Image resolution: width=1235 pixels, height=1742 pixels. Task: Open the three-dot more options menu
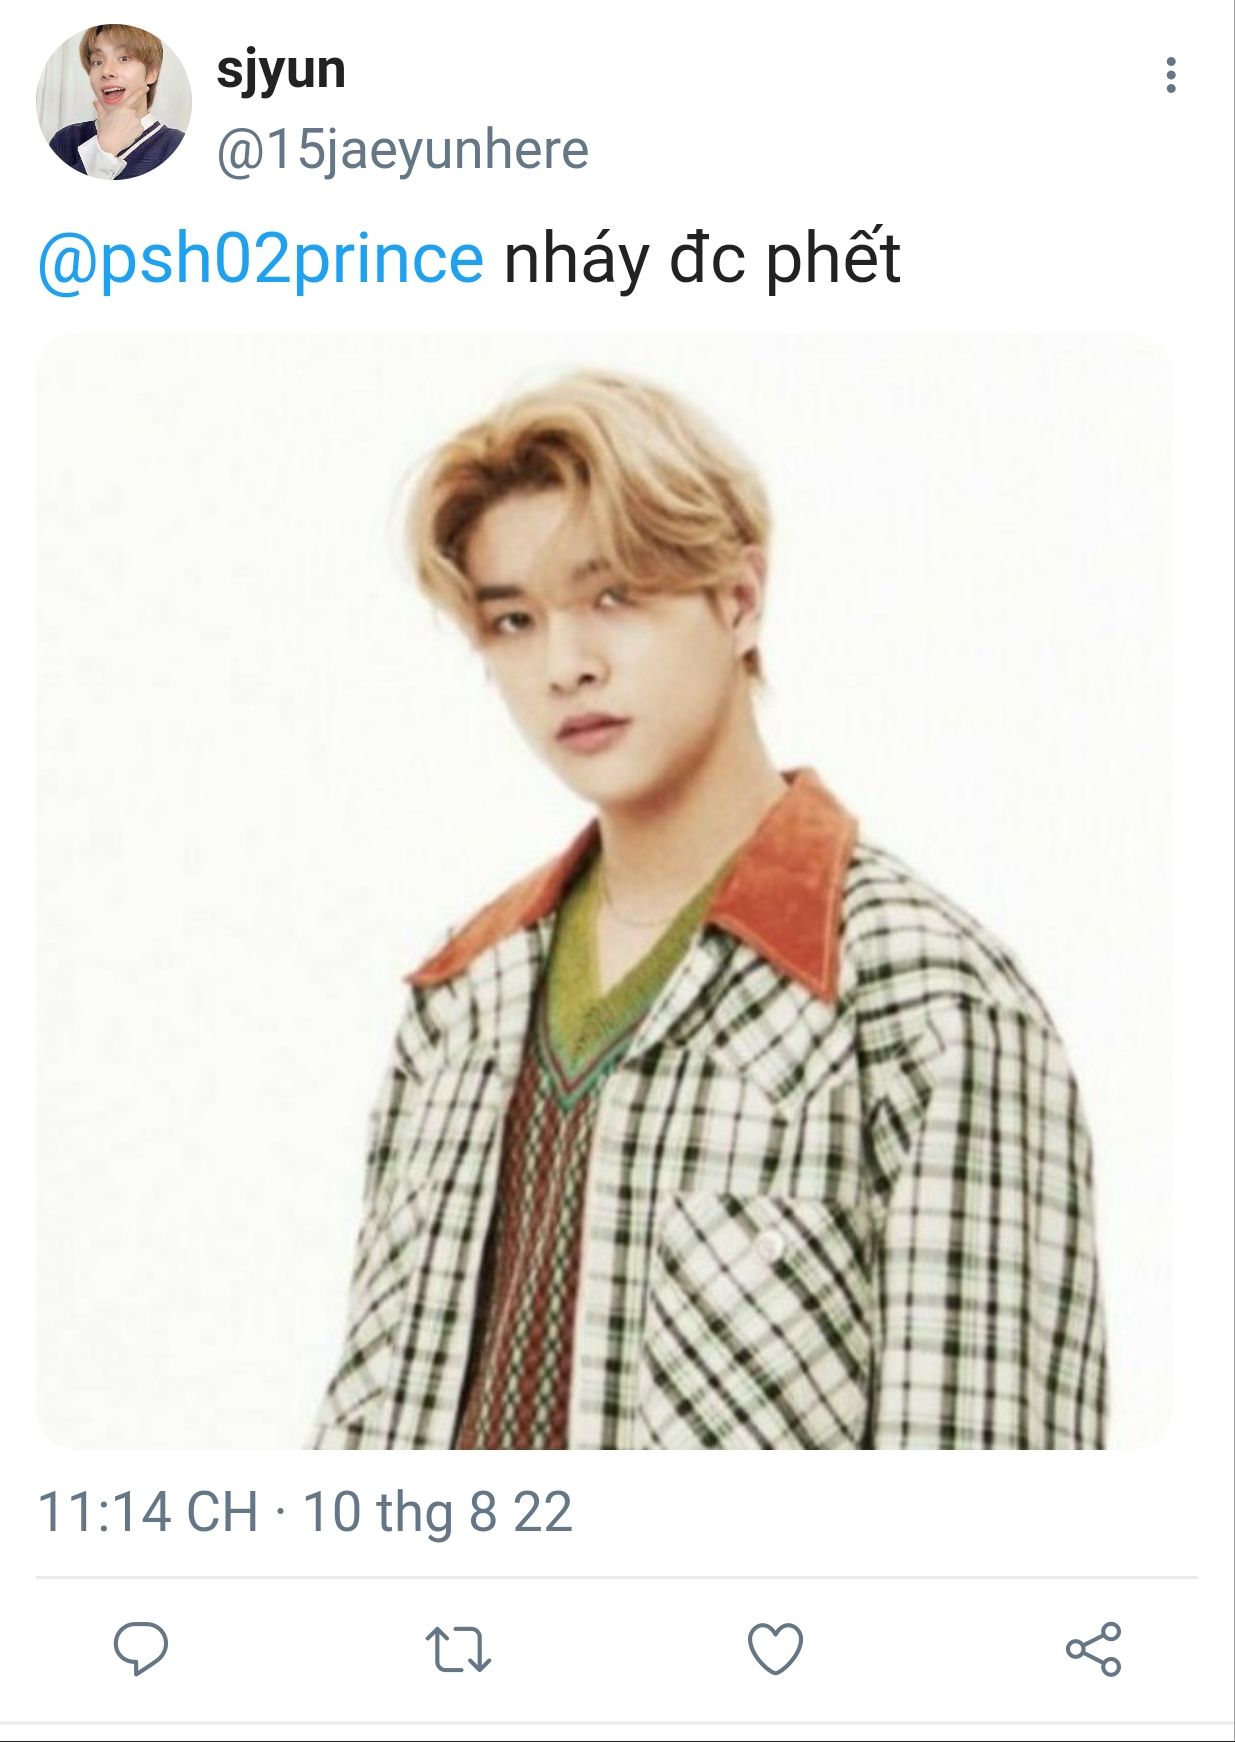click(1170, 76)
